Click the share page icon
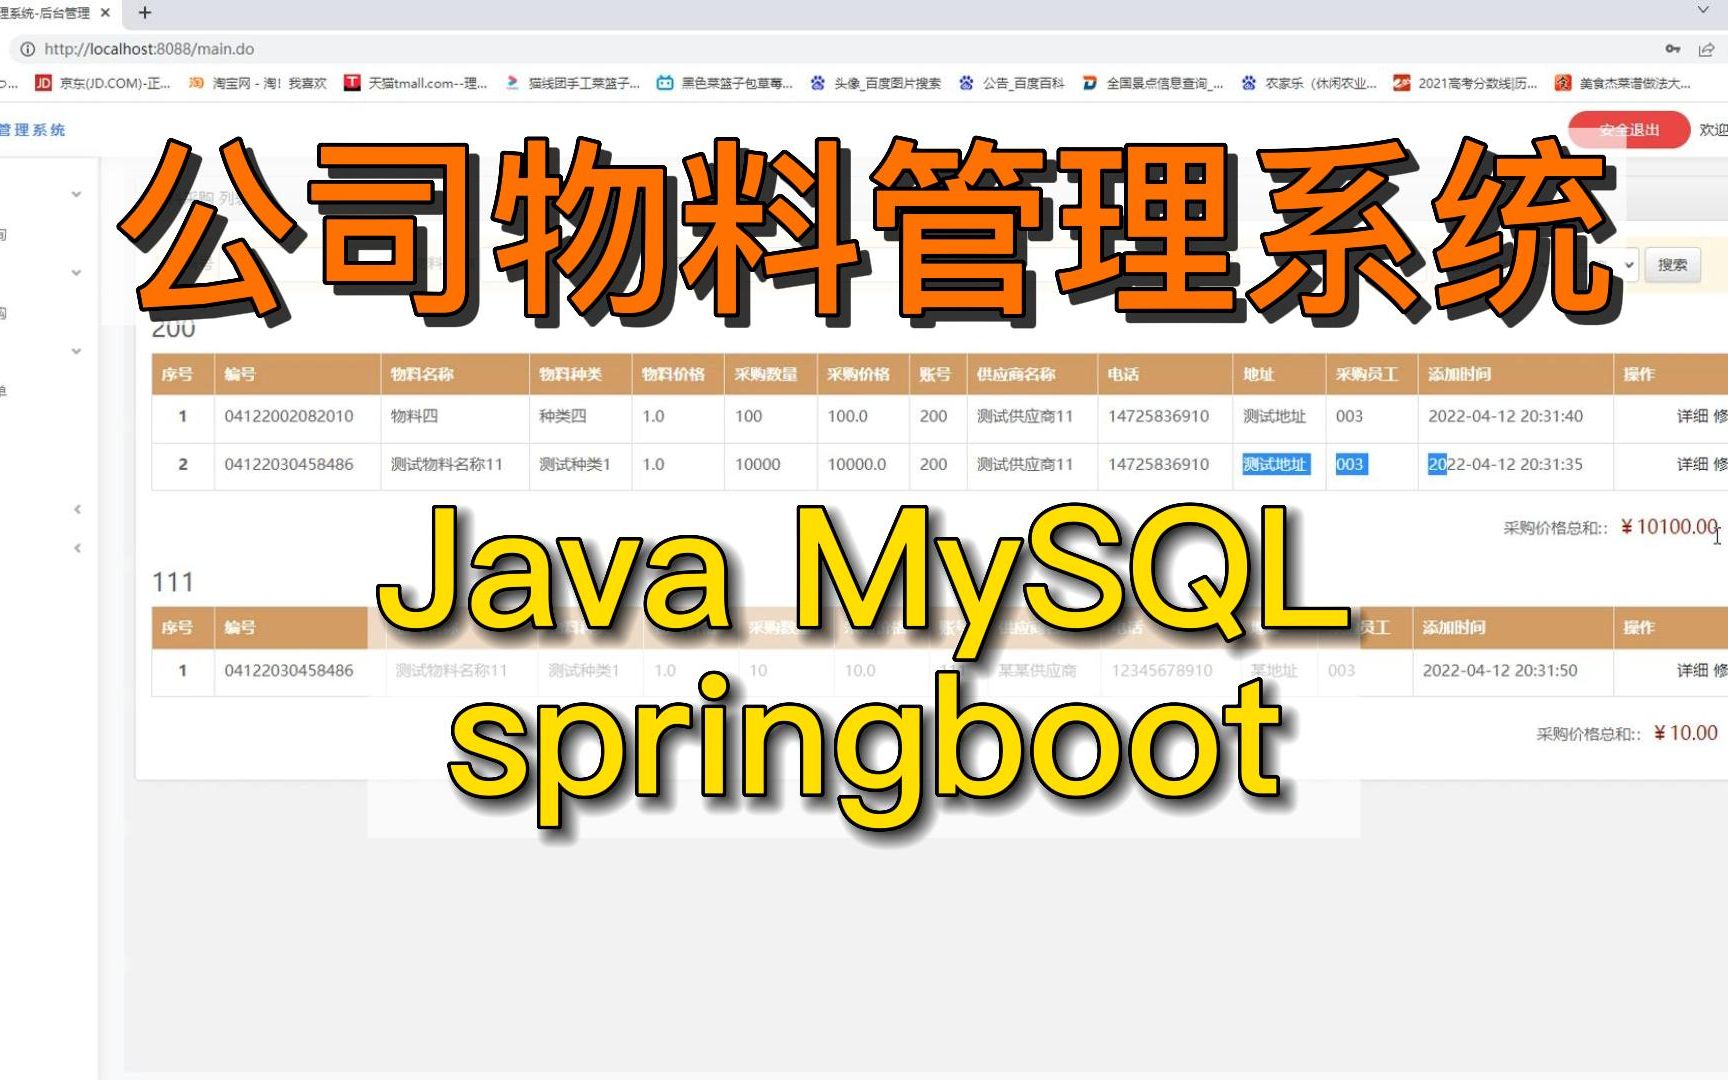The width and height of the screenshot is (1728, 1080). 1706,49
